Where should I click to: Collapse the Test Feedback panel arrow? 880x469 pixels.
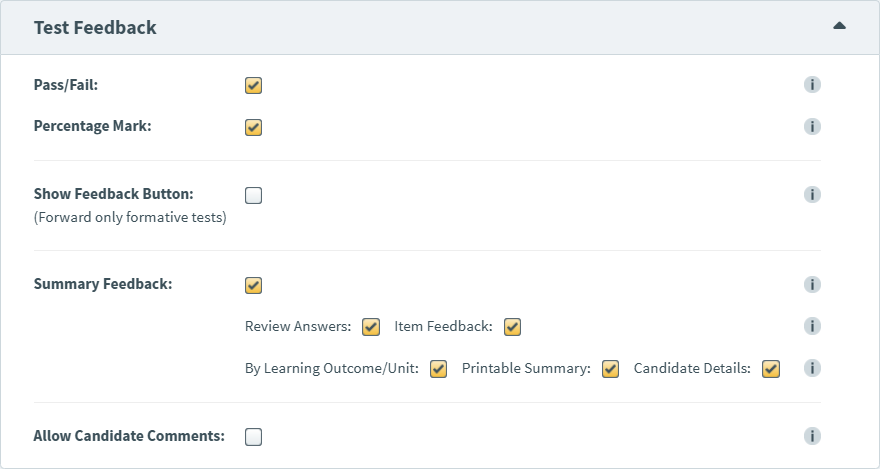839,26
